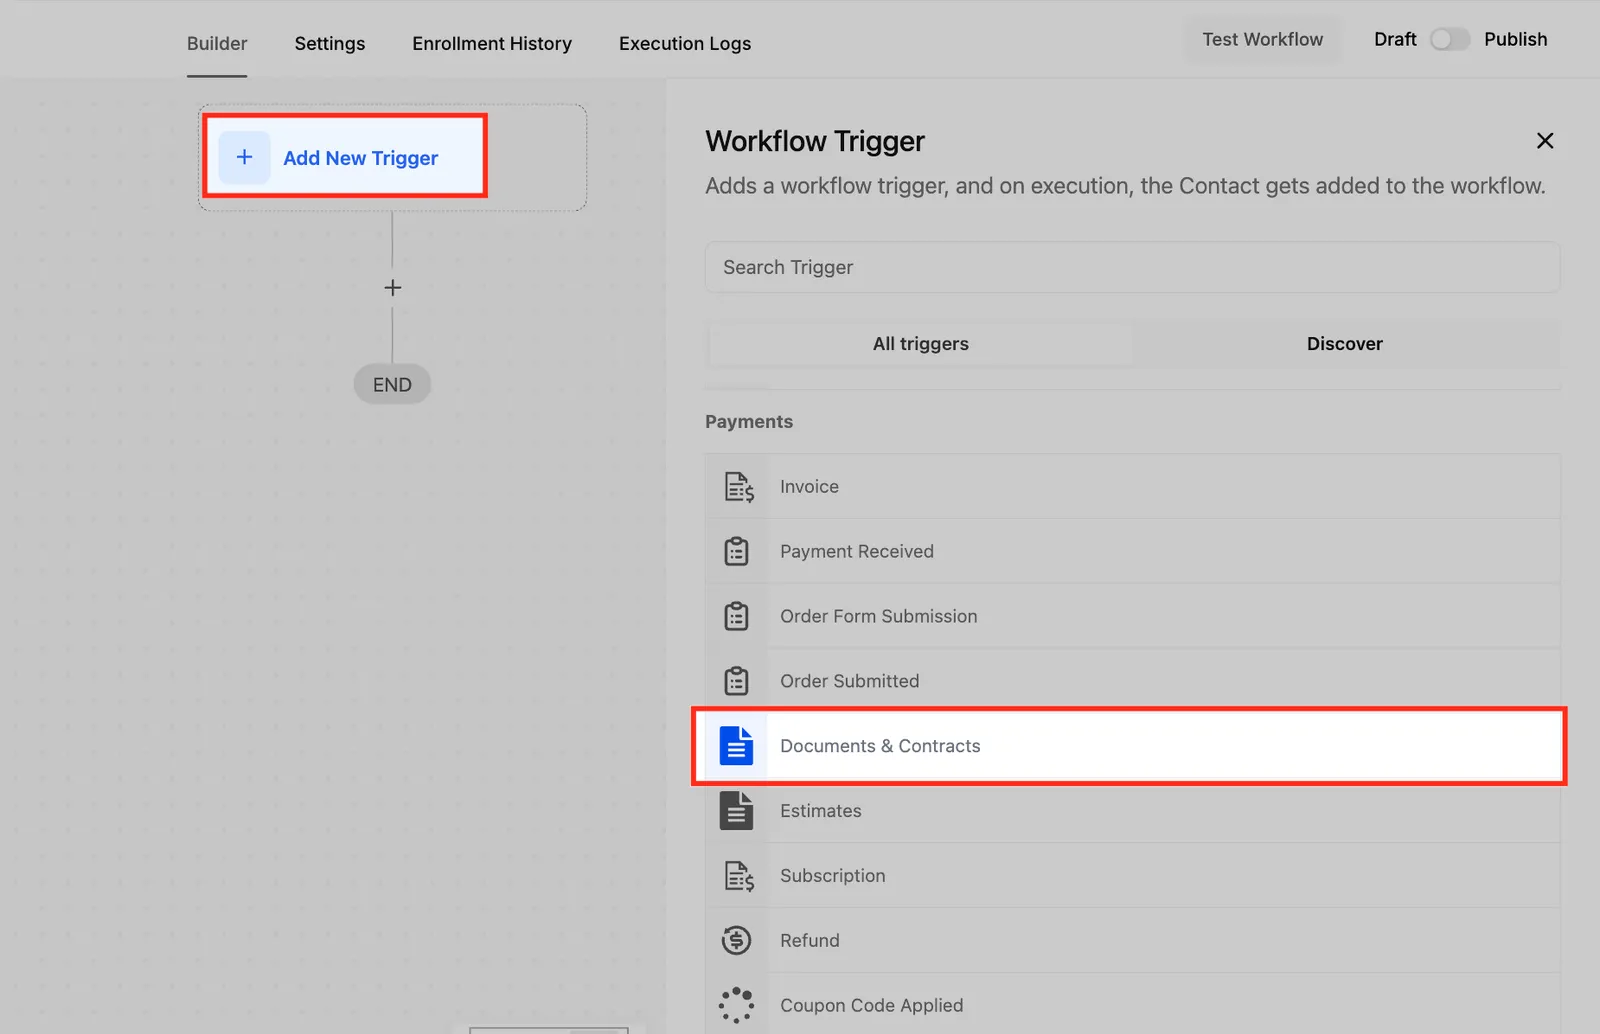Select the Payment Received trigger label
This screenshot has width=1600, height=1034.
857,551
